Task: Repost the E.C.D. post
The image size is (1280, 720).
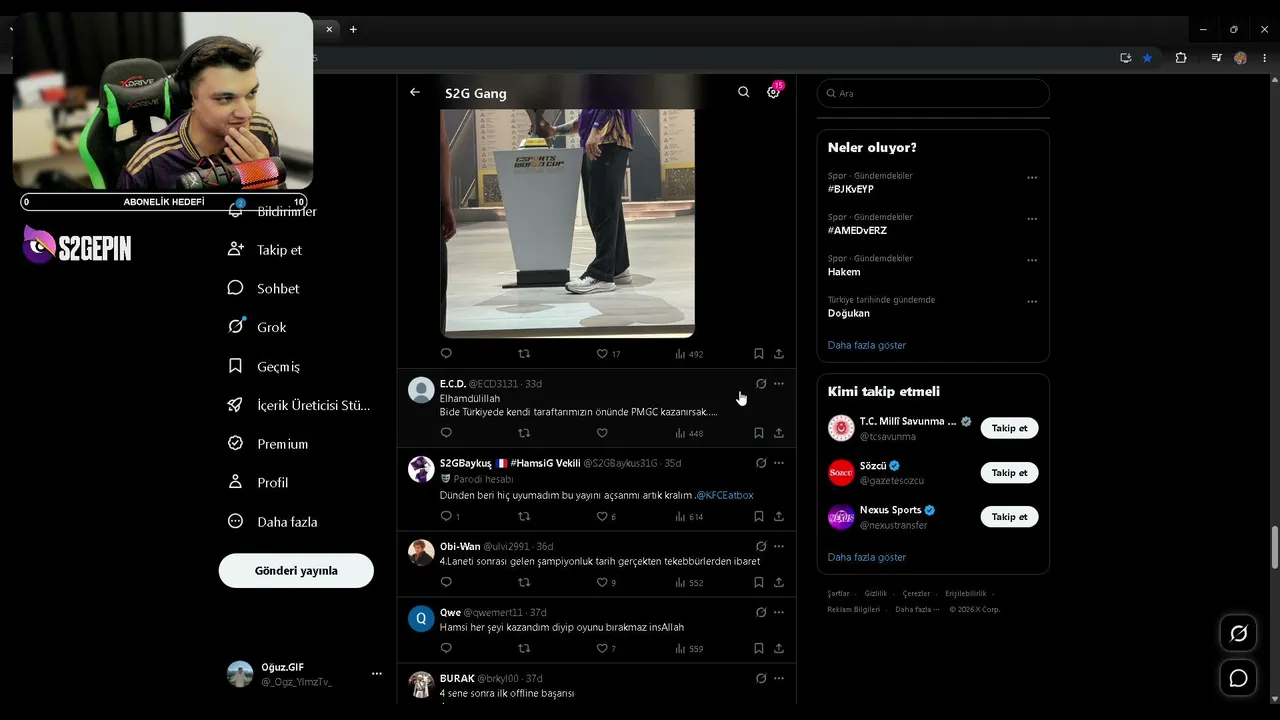Action: 524,433
